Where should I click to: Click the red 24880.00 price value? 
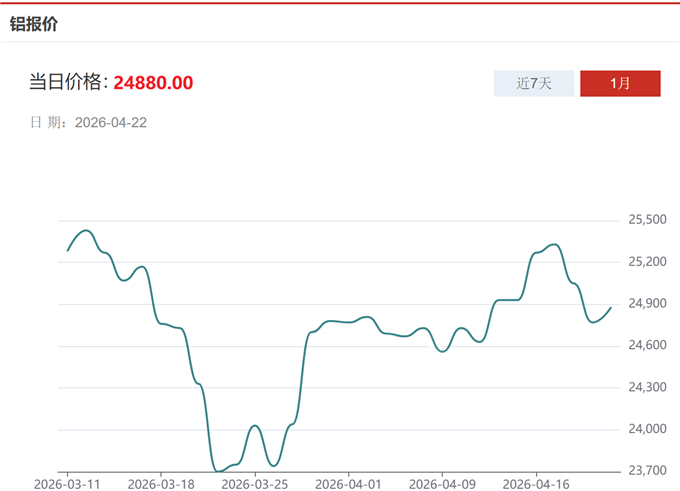point(153,83)
